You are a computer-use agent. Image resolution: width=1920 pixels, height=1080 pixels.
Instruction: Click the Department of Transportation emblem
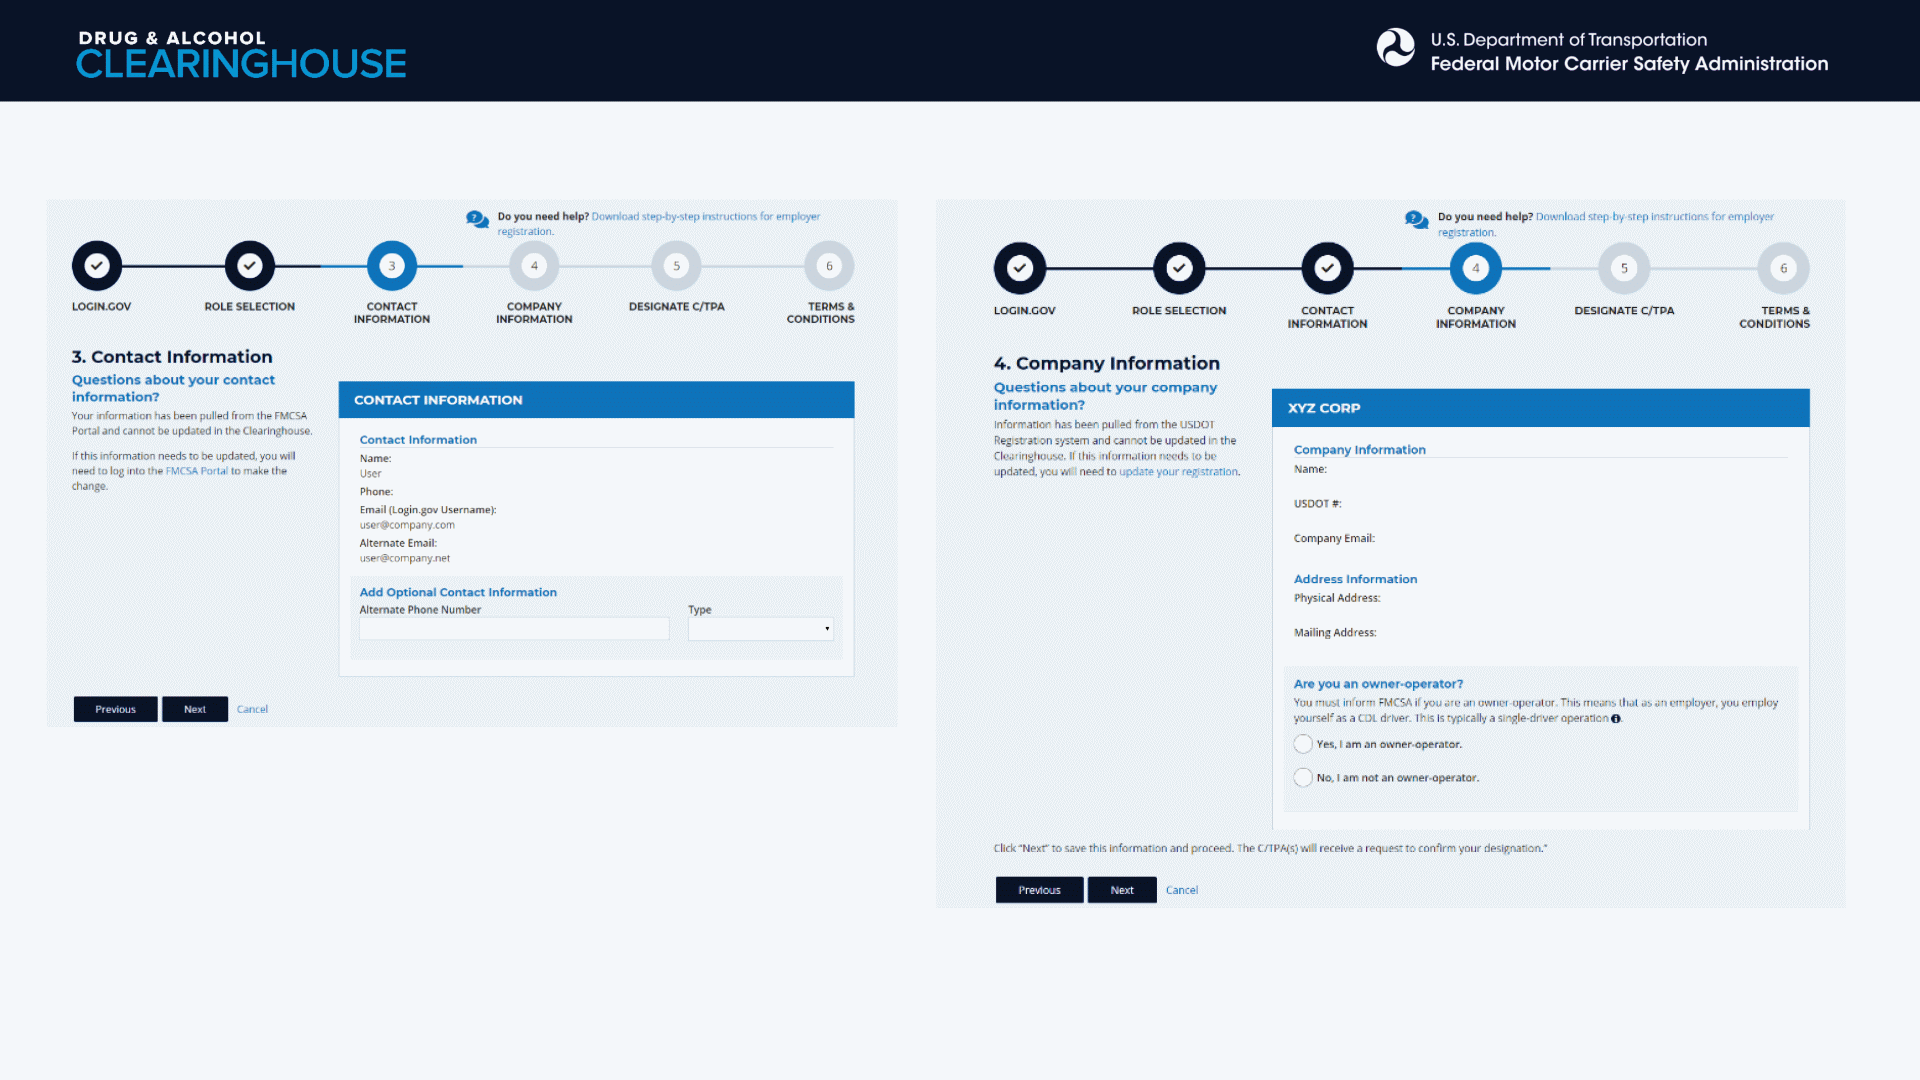1395,47
